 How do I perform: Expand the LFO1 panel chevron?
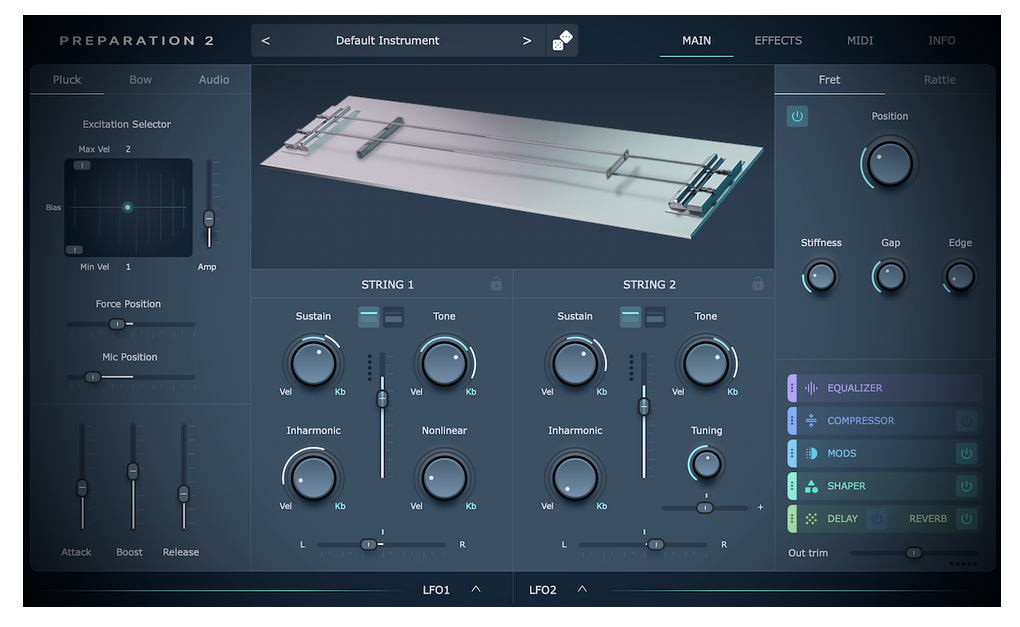476,589
